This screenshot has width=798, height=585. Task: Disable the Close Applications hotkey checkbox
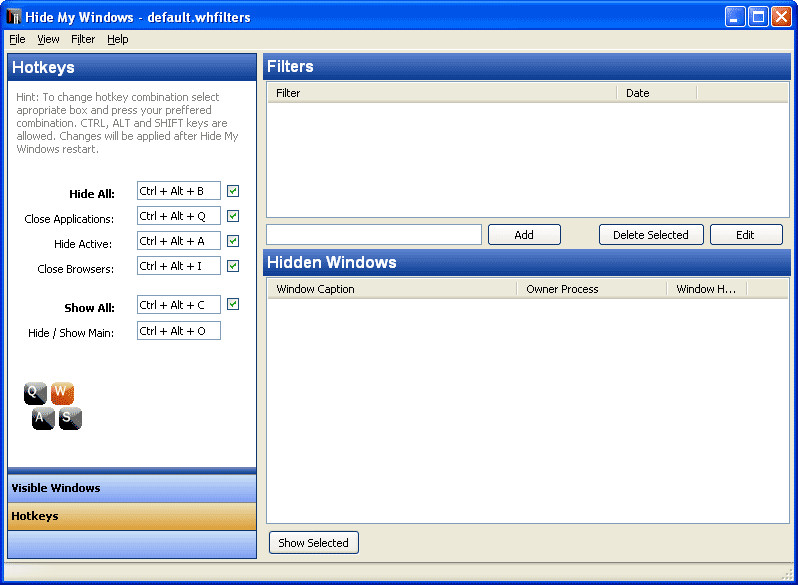click(x=233, y=216)
